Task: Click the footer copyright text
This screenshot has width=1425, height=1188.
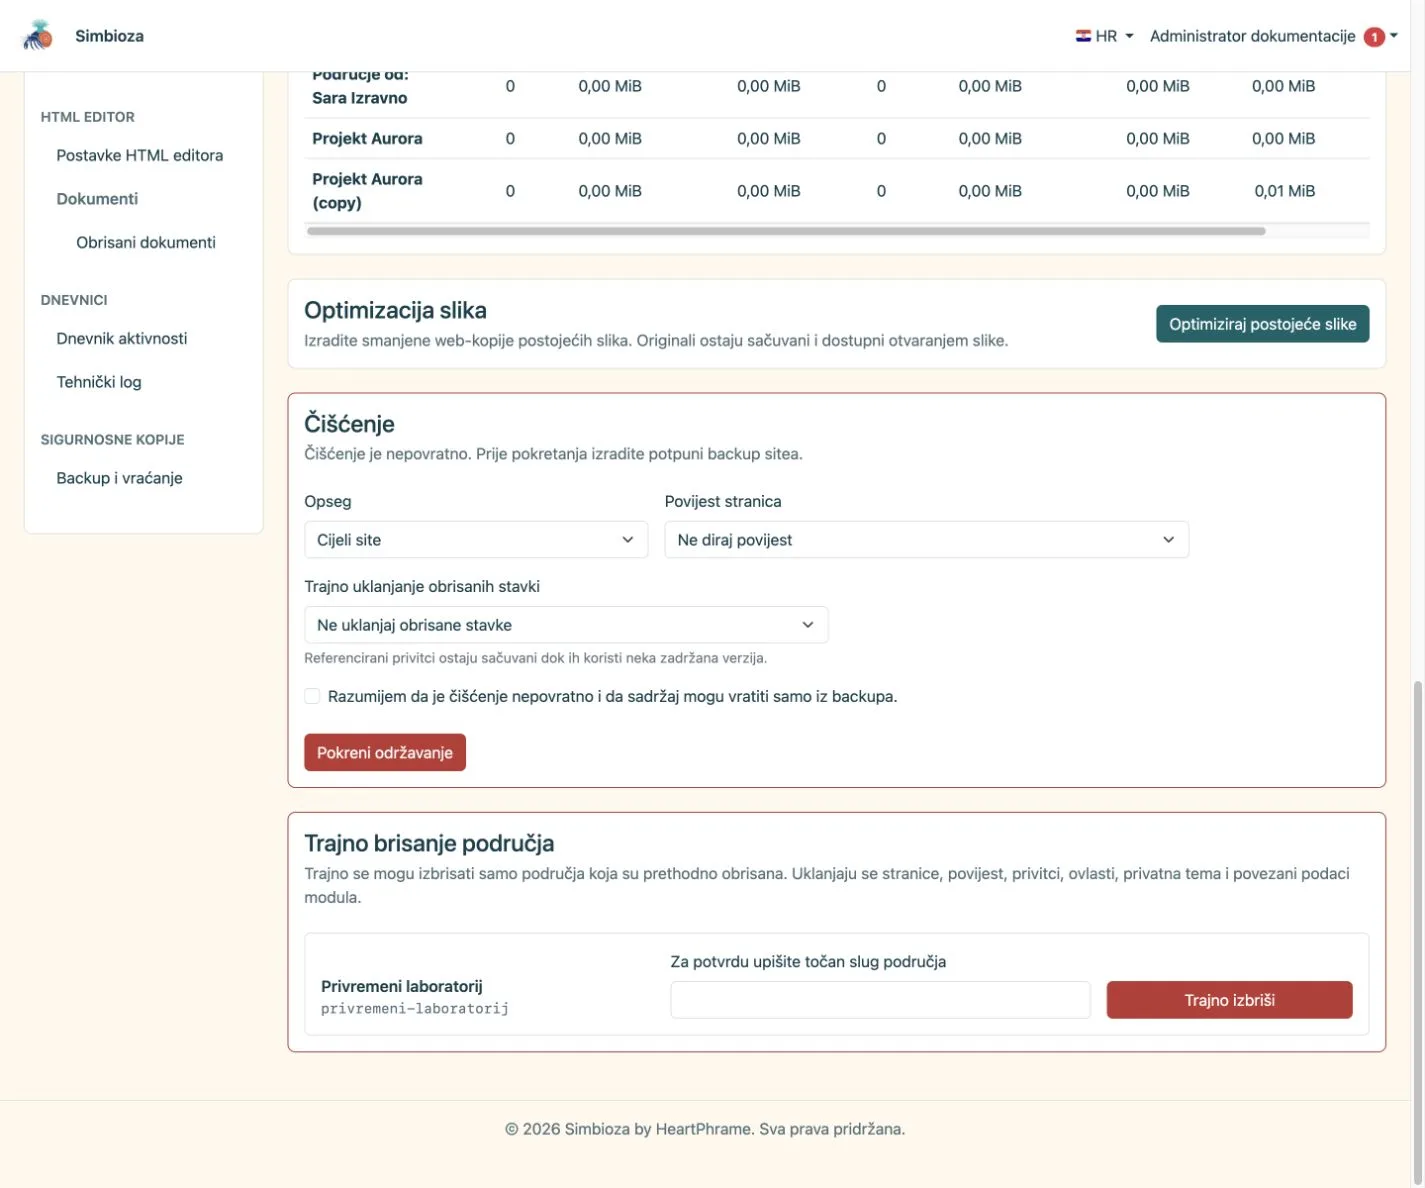Action: click(x=705, y=1129)
